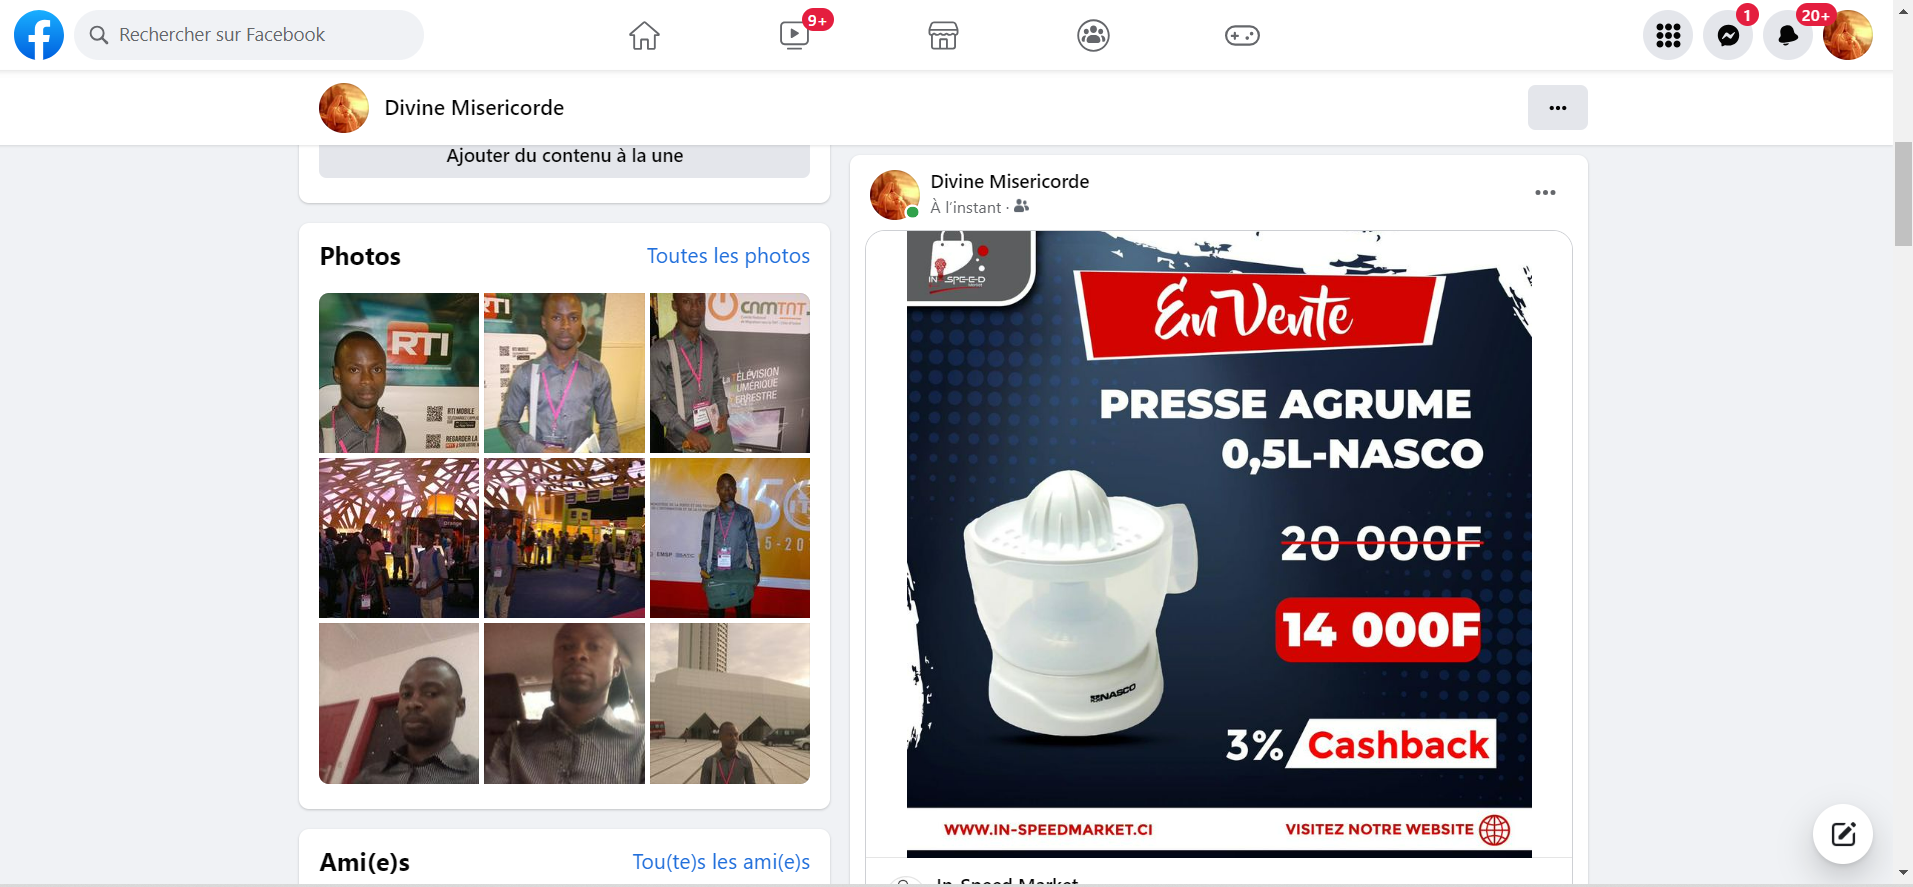Open the notifications bell
1913x887 pixels.
1787,36
